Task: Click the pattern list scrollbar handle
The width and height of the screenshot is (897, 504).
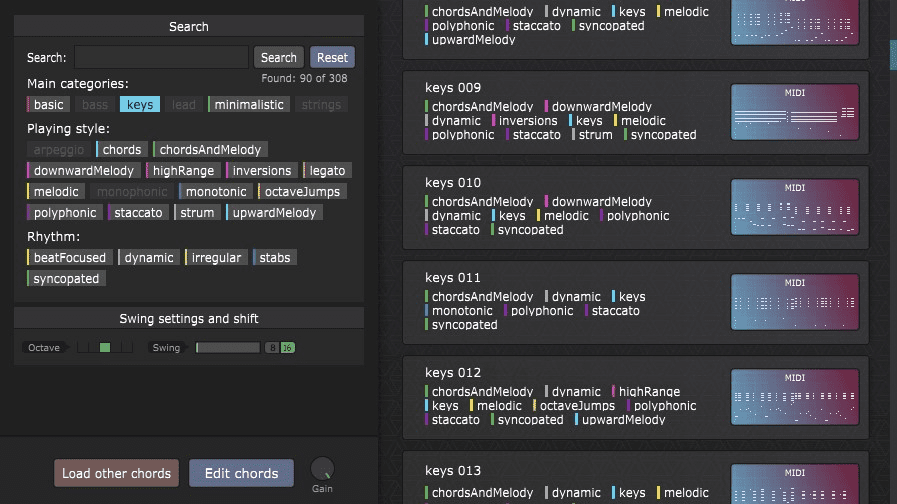Action: 894,55
